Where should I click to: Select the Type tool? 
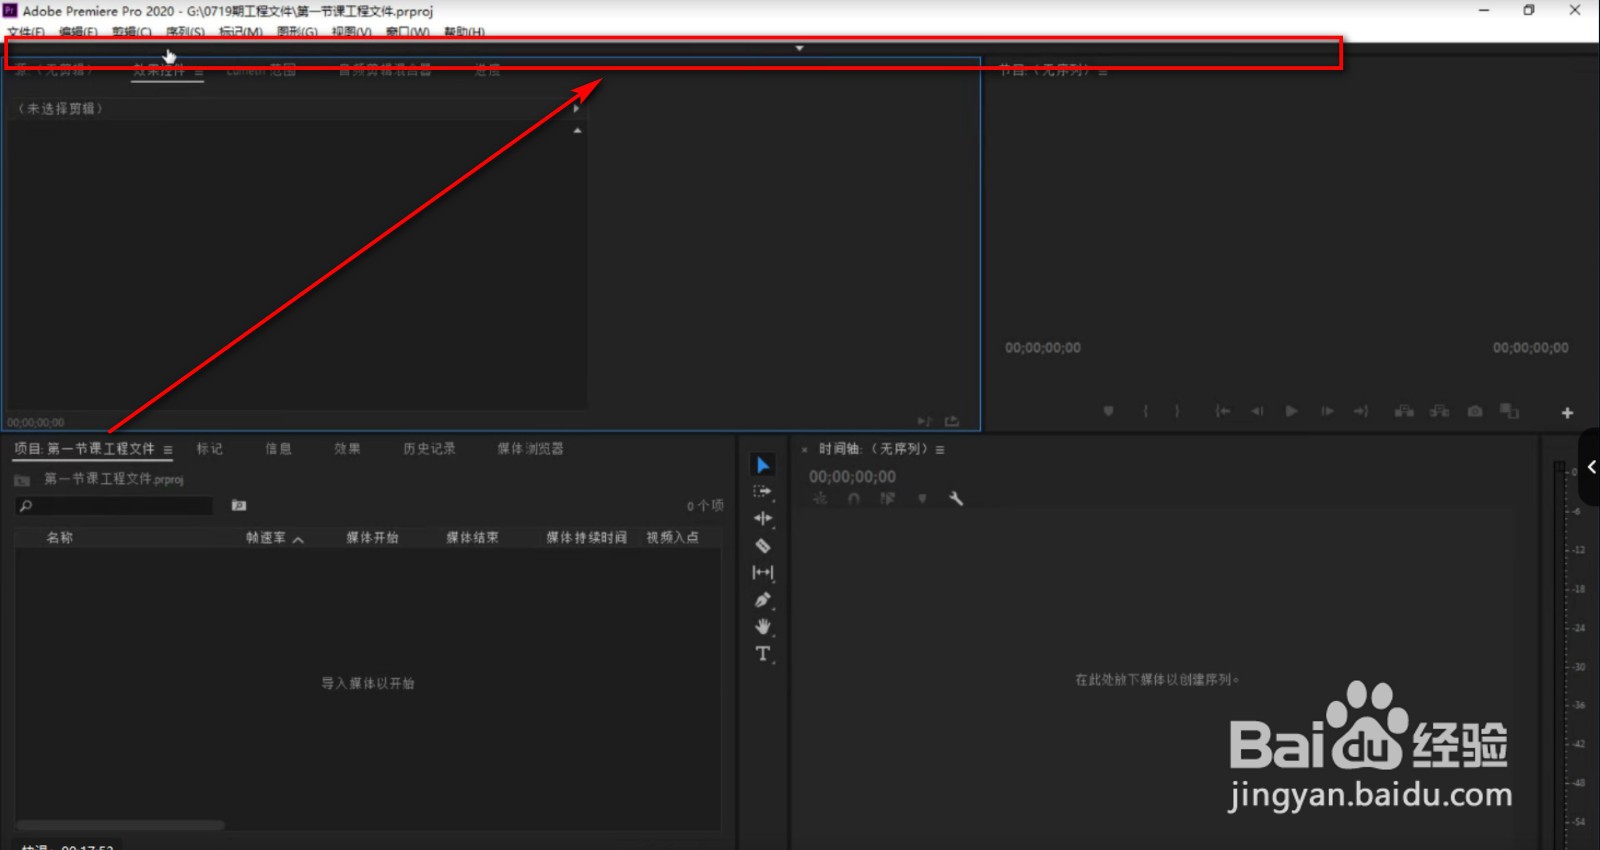click(763, 654)
